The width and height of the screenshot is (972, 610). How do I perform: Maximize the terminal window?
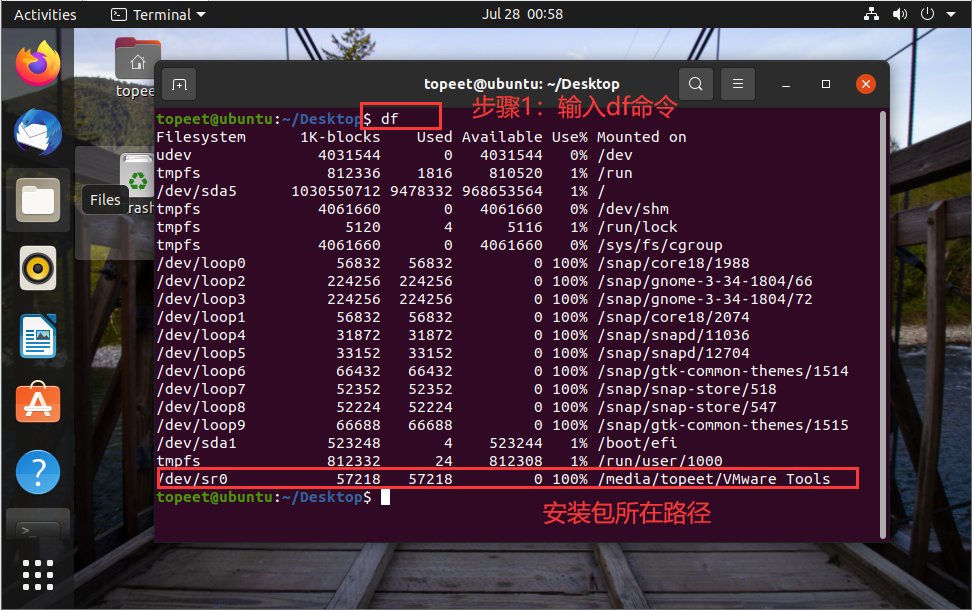coord(826,84)
